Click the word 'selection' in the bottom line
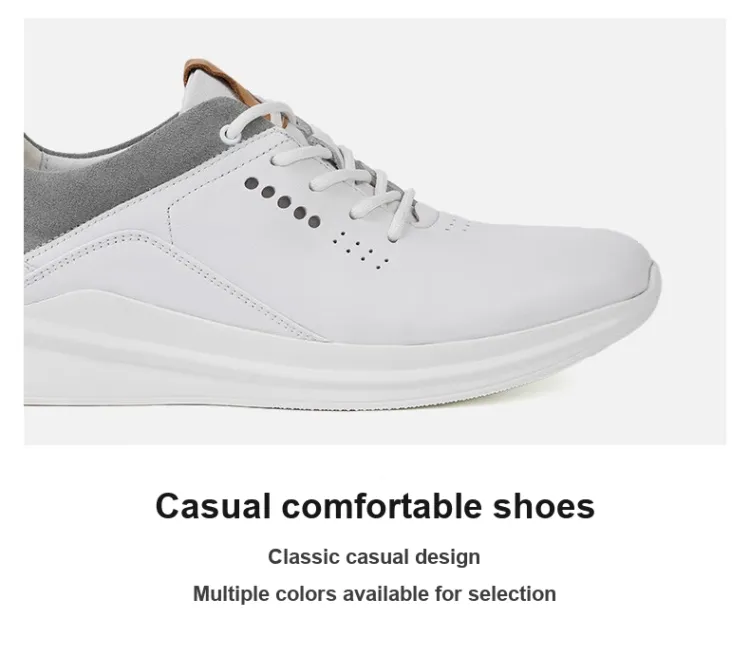 (512, 594)
